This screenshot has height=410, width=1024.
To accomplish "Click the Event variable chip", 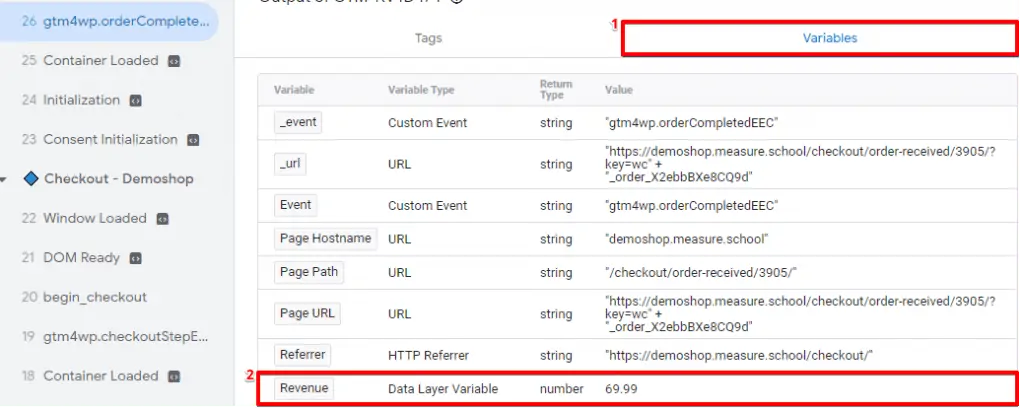I will 296,205.
